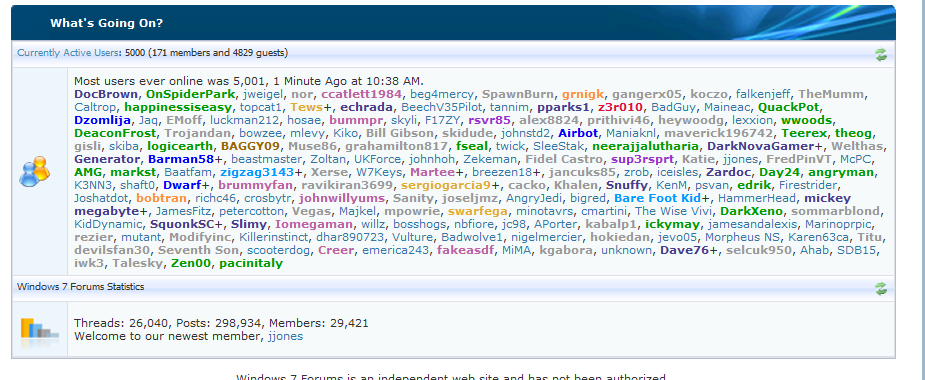Open newest member jjones profile link
The height and width of the screenshot is (380, 925).
pyautogui.click(x=285, y=337)
